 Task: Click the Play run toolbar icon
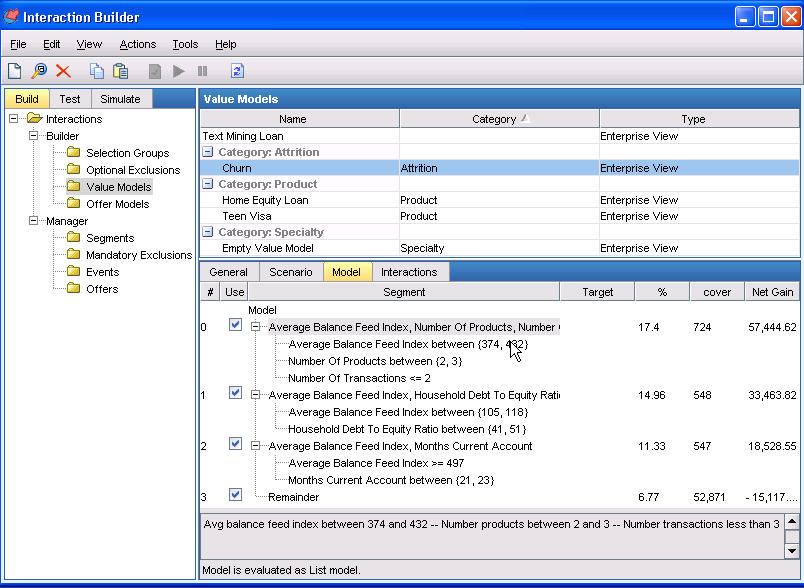[x=178, y=71]
